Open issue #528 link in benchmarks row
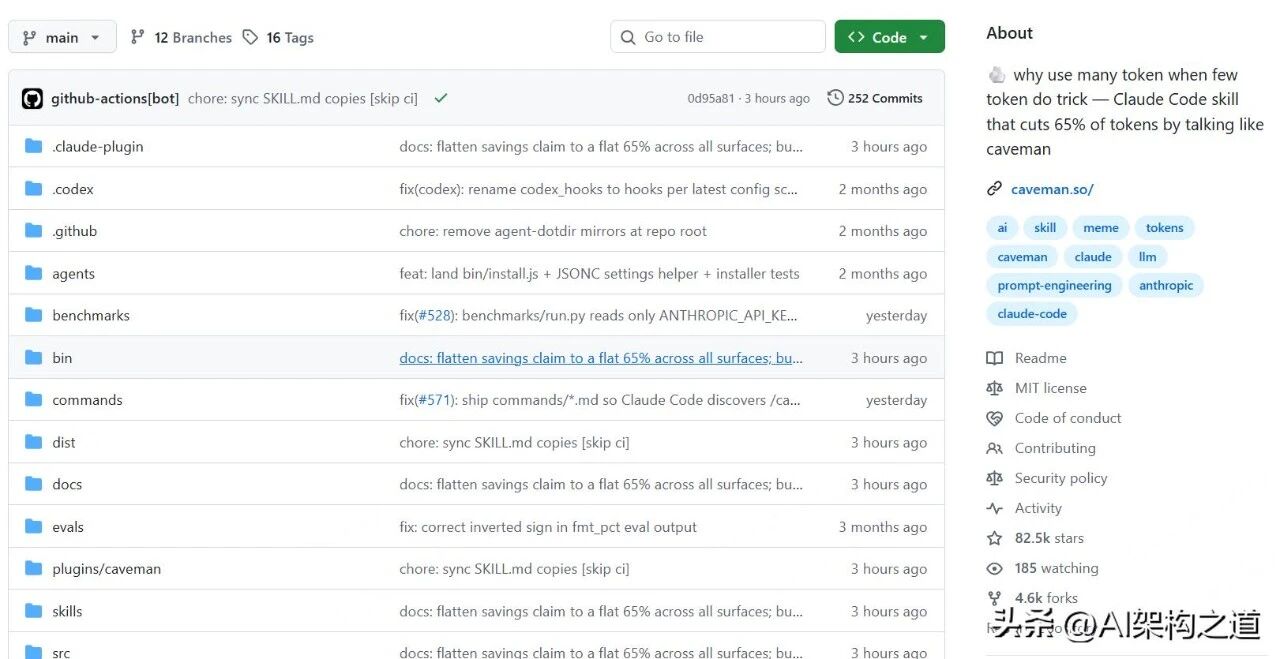Image resolution: width=1280 pixels, height=659 pixels. [x=434, y=315]
